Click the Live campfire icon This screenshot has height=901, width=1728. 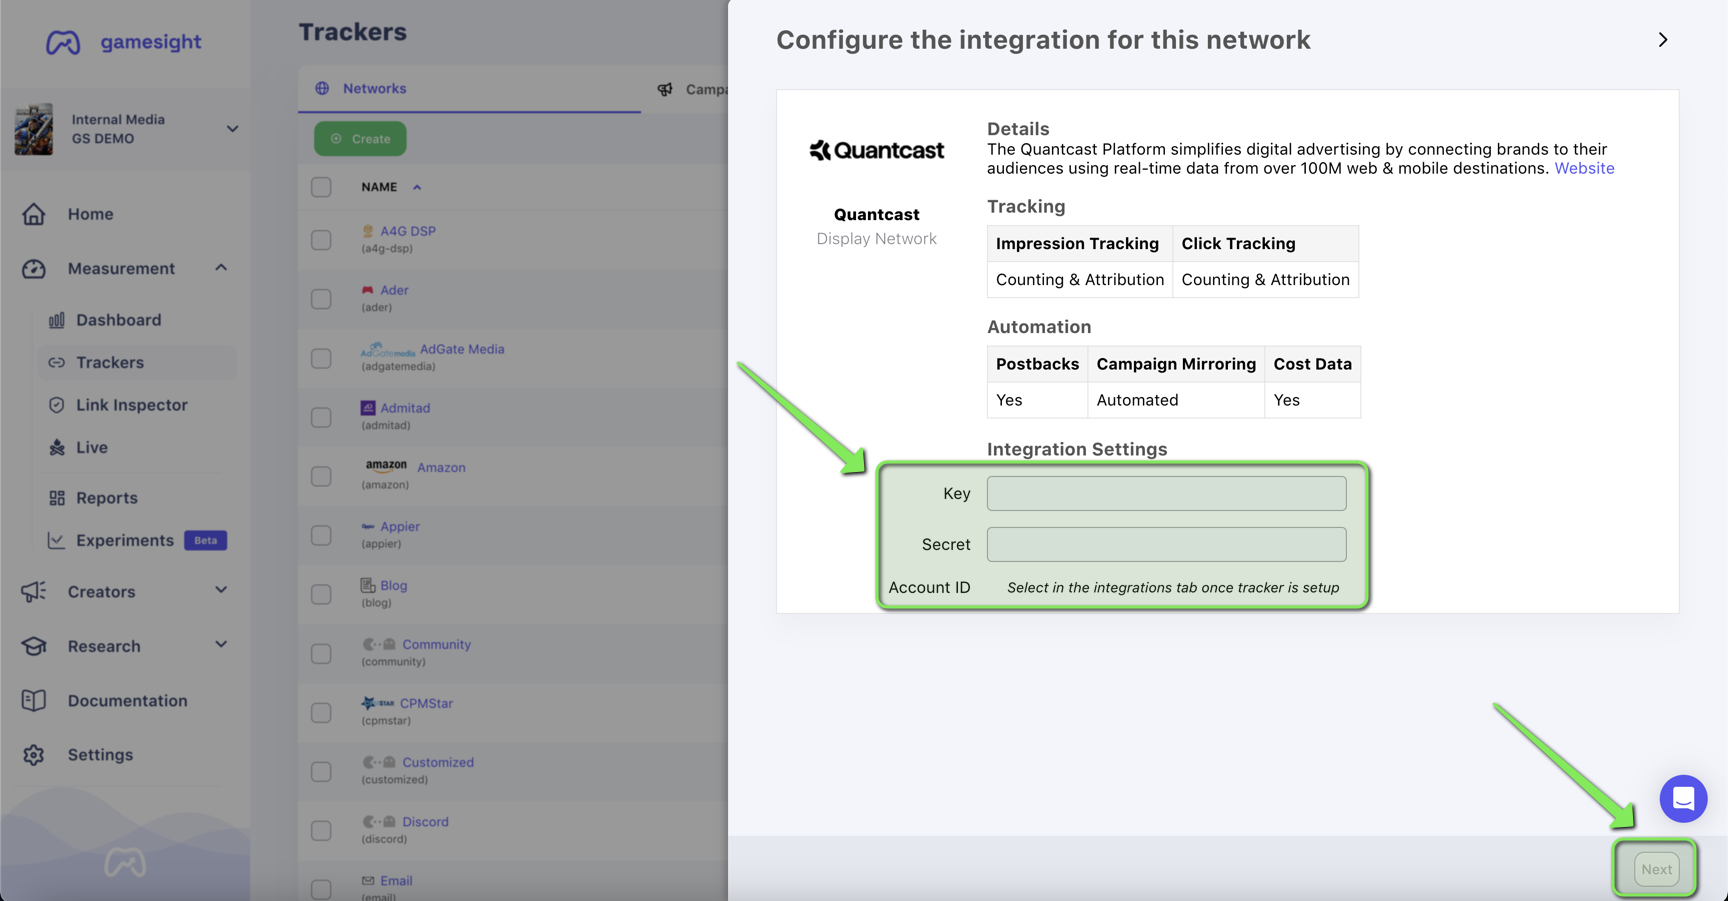(x=57, y=447)
